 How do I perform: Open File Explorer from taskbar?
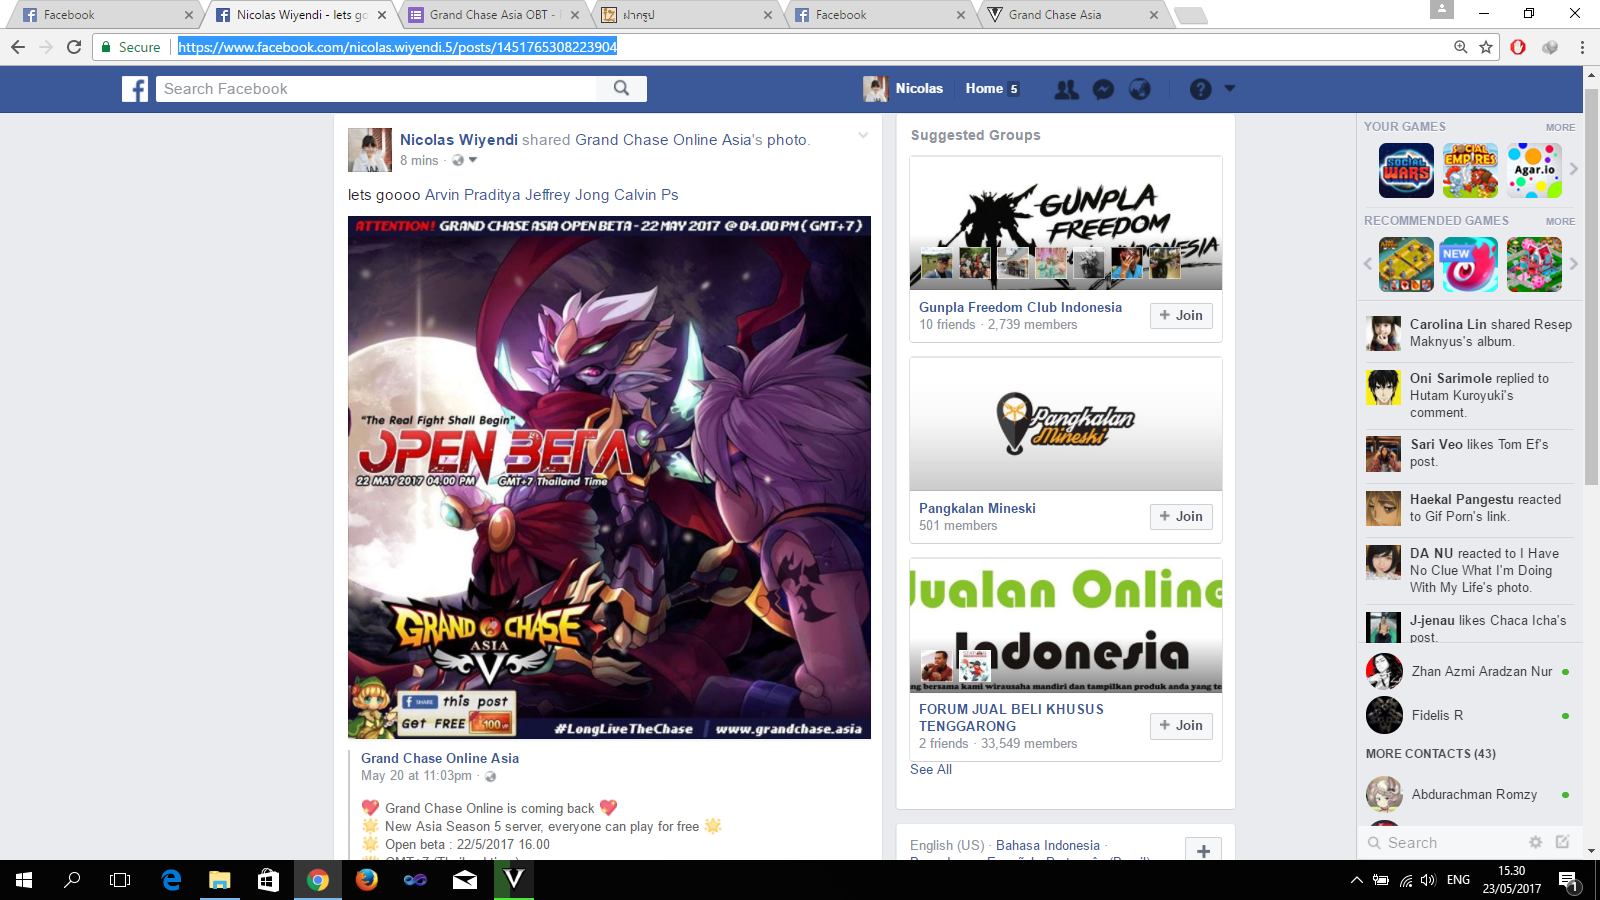pyautogui.click(x=219, y=880)
